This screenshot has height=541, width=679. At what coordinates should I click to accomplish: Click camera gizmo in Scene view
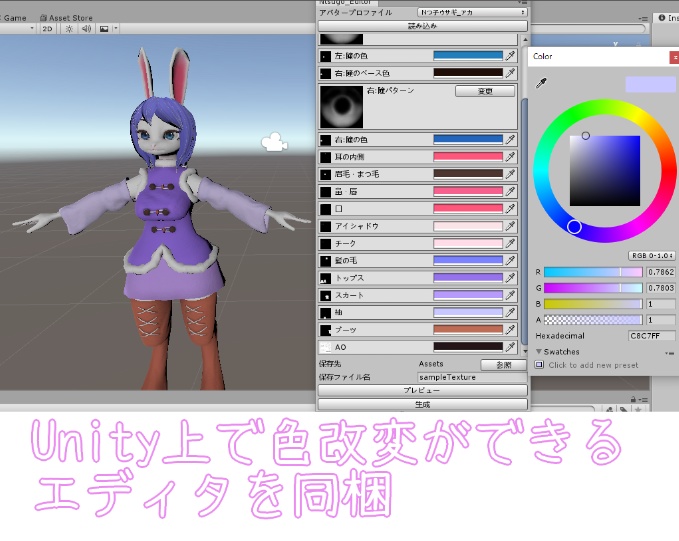[x=274, y=142]
